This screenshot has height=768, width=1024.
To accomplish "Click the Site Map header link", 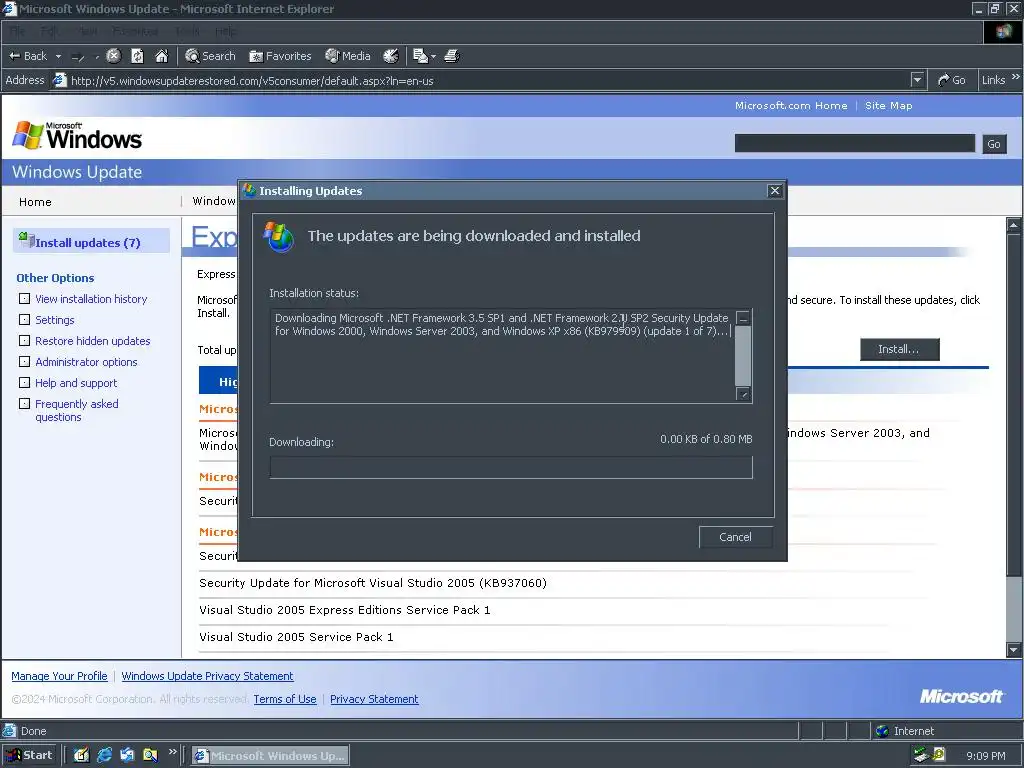I will click(888, 105).
